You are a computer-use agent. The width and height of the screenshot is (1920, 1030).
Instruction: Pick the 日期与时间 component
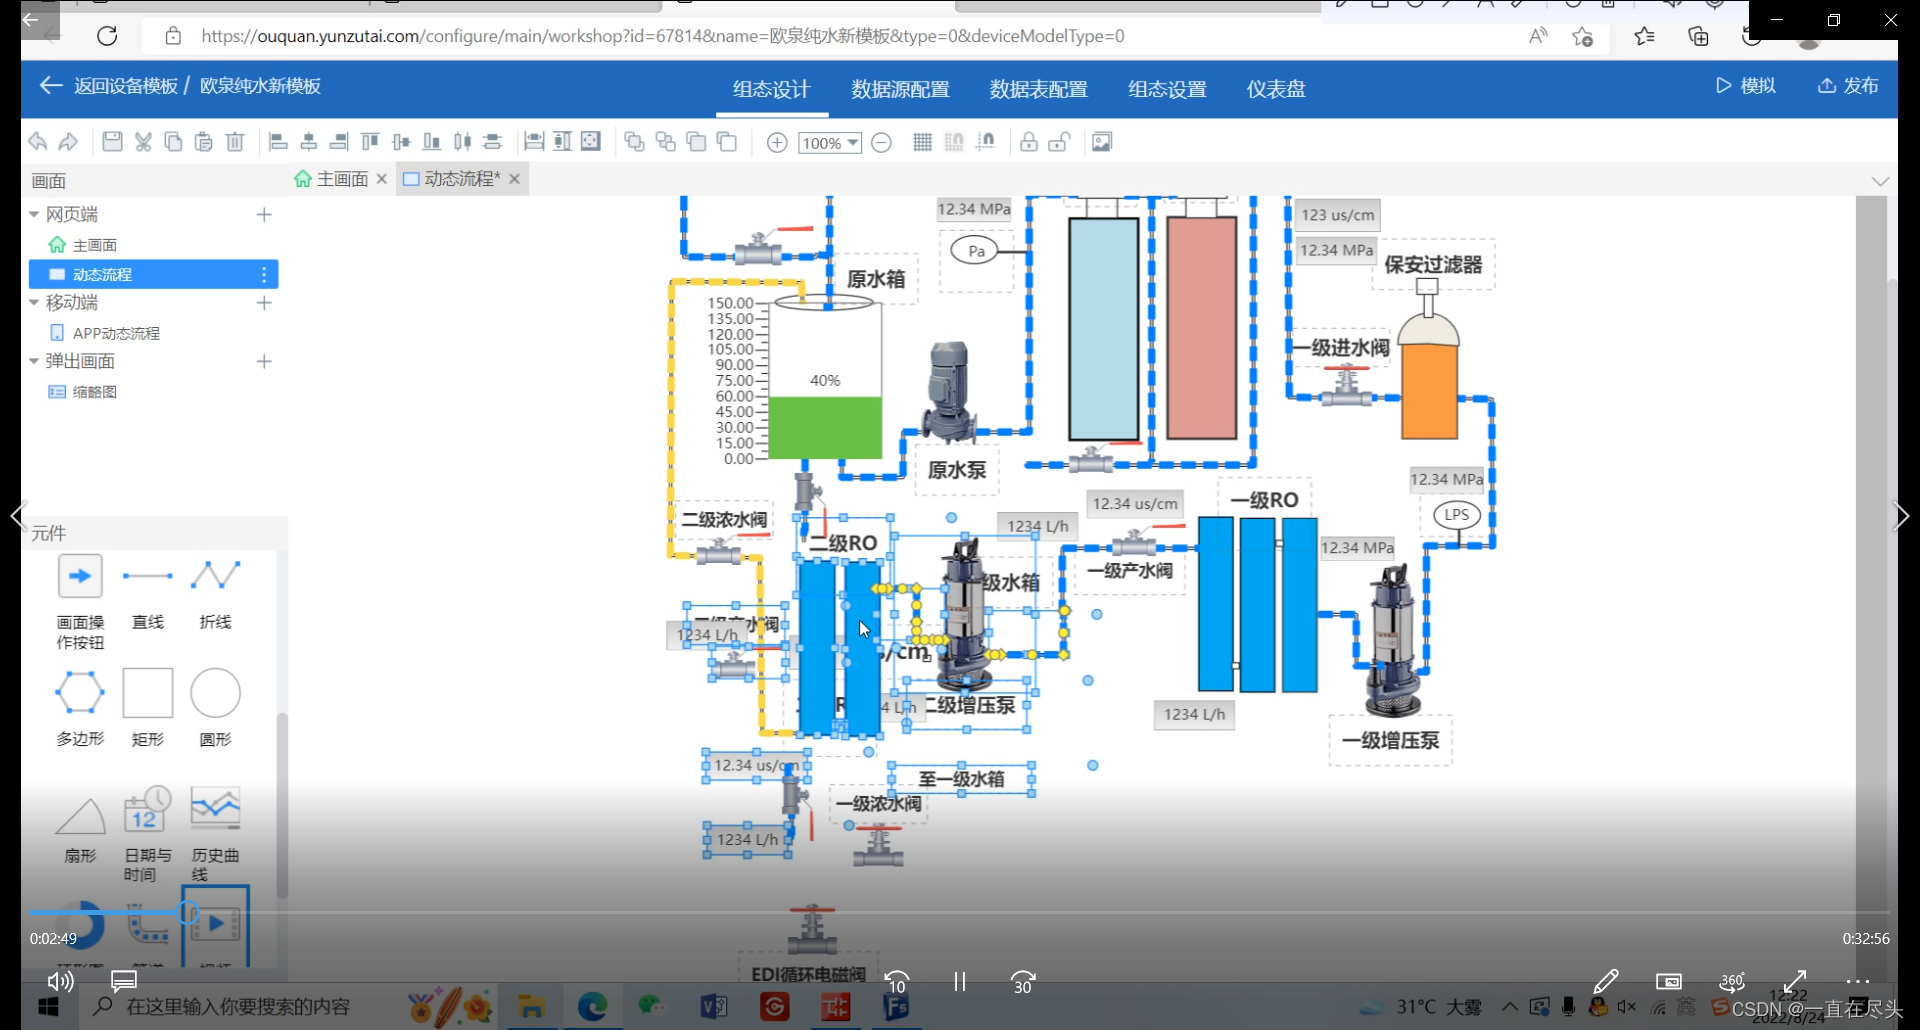pyautogui.click(x=148, y=834)
